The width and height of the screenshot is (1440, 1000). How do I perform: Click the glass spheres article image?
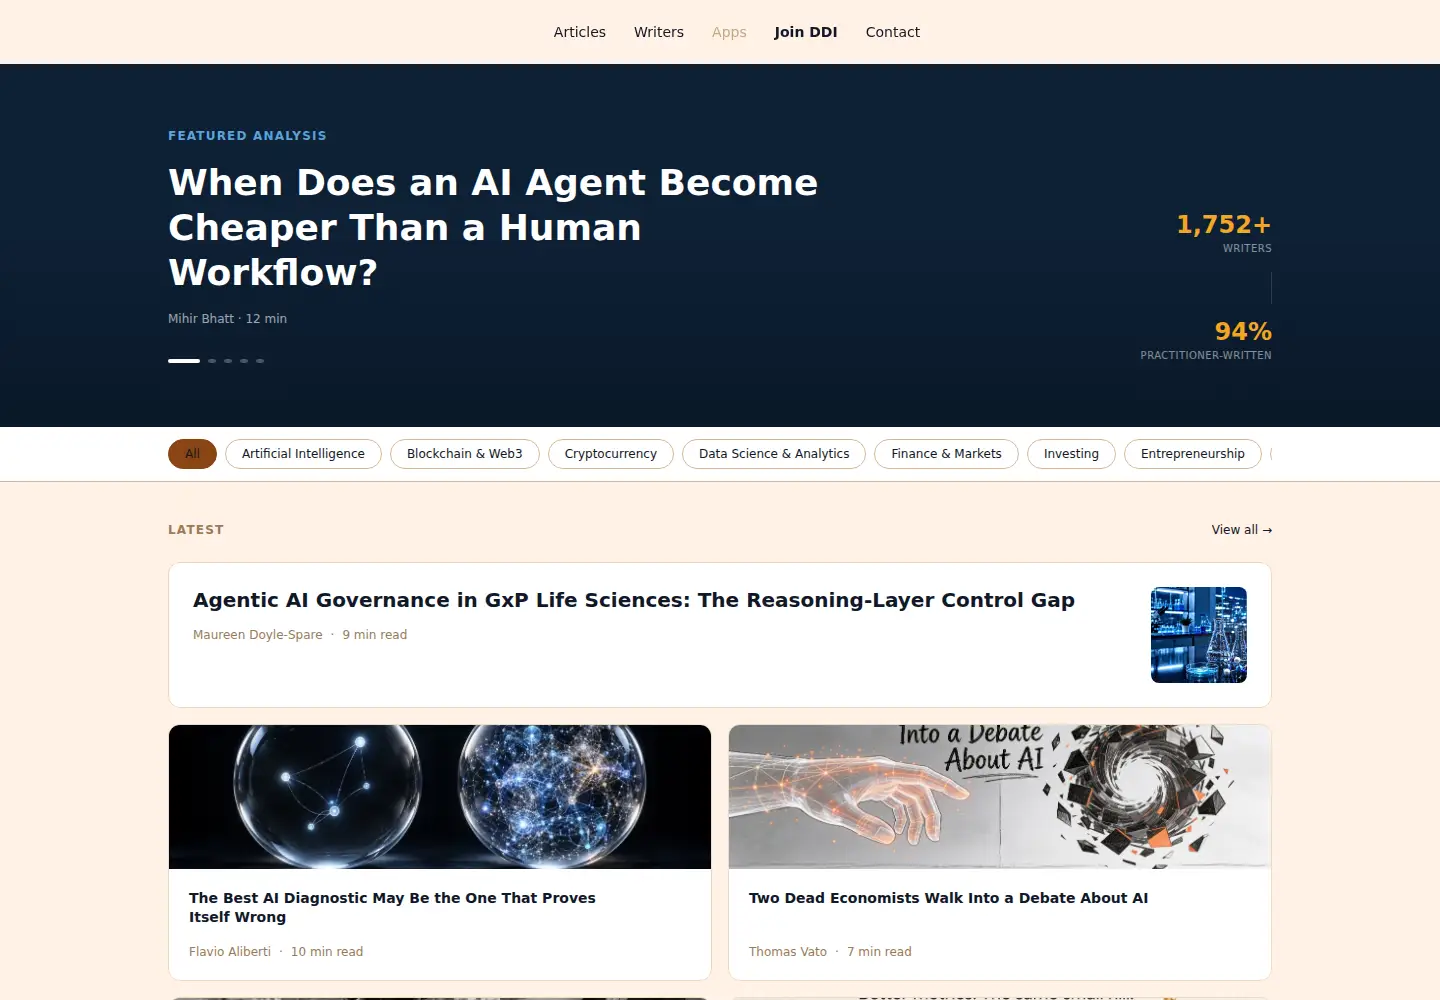(x=440, y=797)
